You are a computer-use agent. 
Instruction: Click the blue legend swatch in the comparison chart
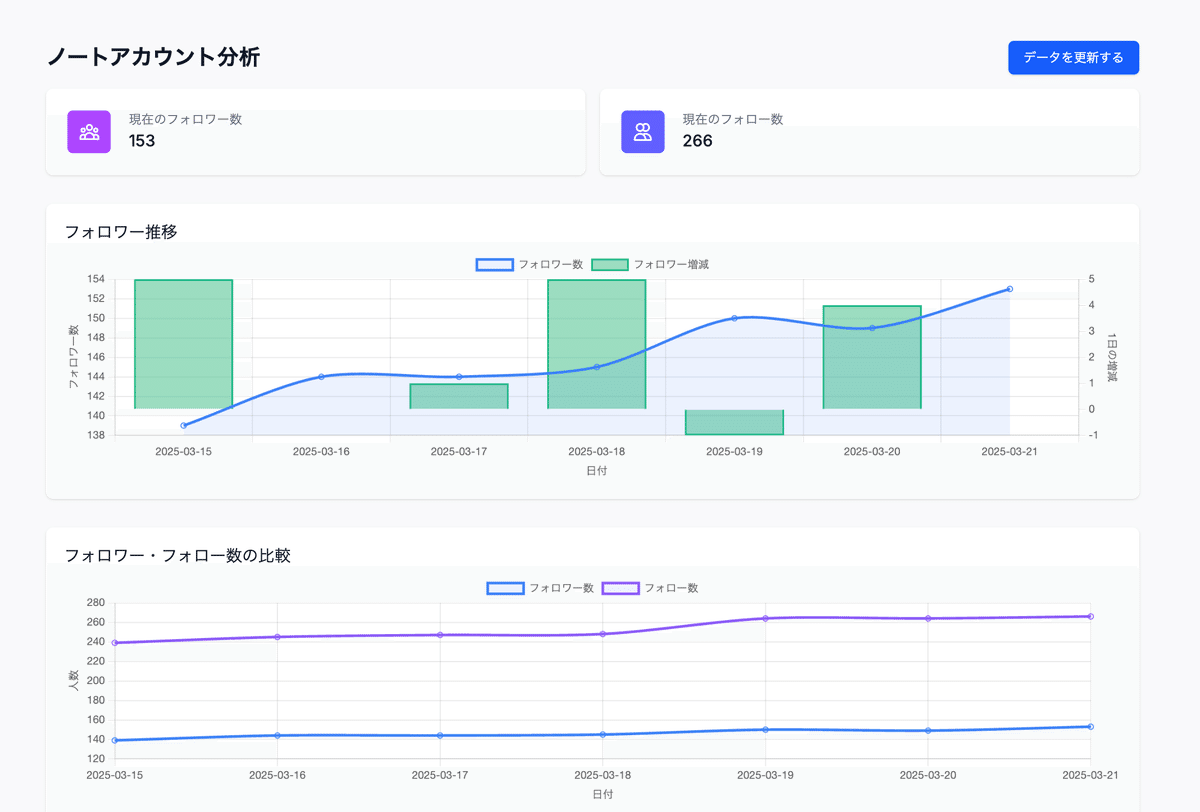(x=507, y=587)
